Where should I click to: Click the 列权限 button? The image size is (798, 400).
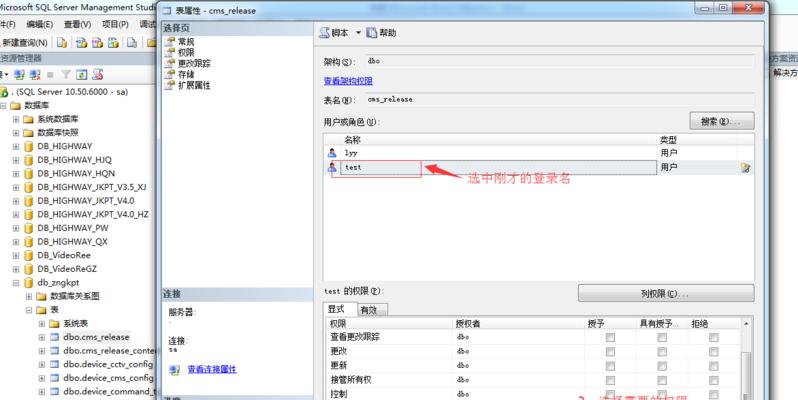pos(666,294)
